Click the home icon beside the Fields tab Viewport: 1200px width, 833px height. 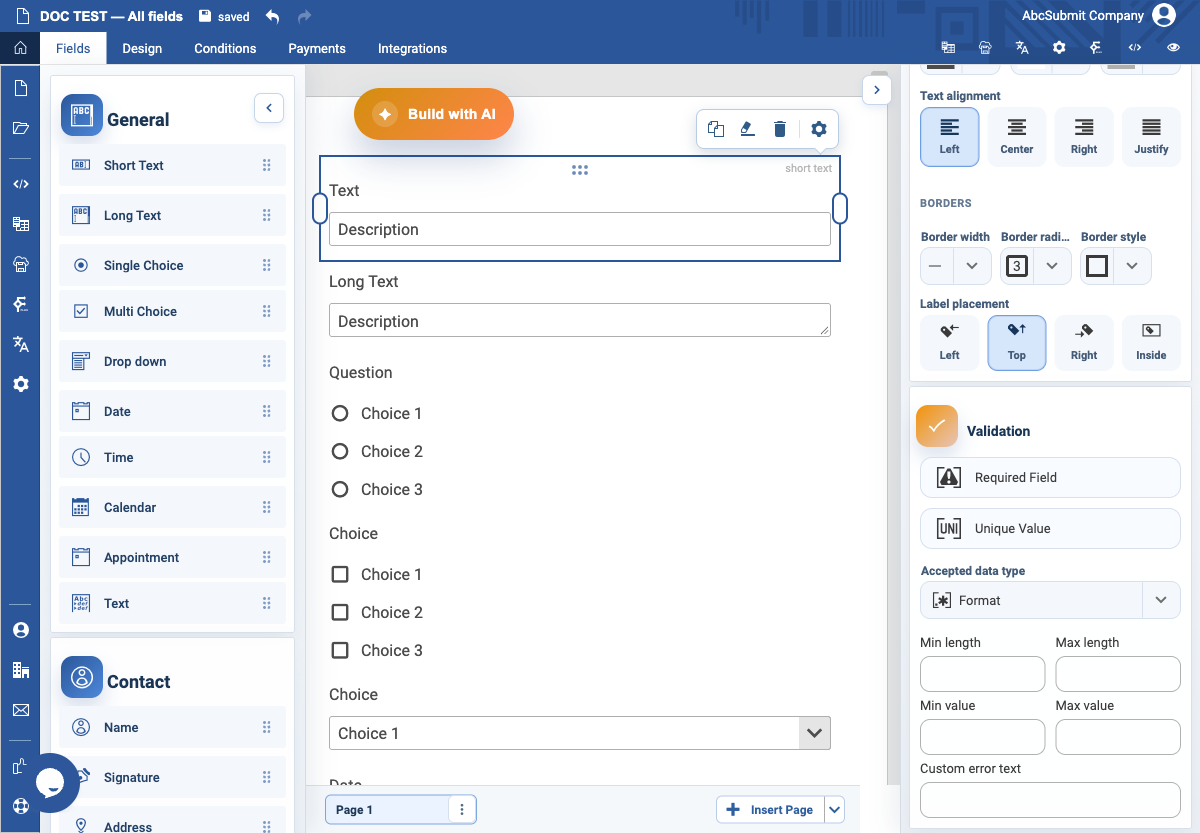tap(20, 48)
